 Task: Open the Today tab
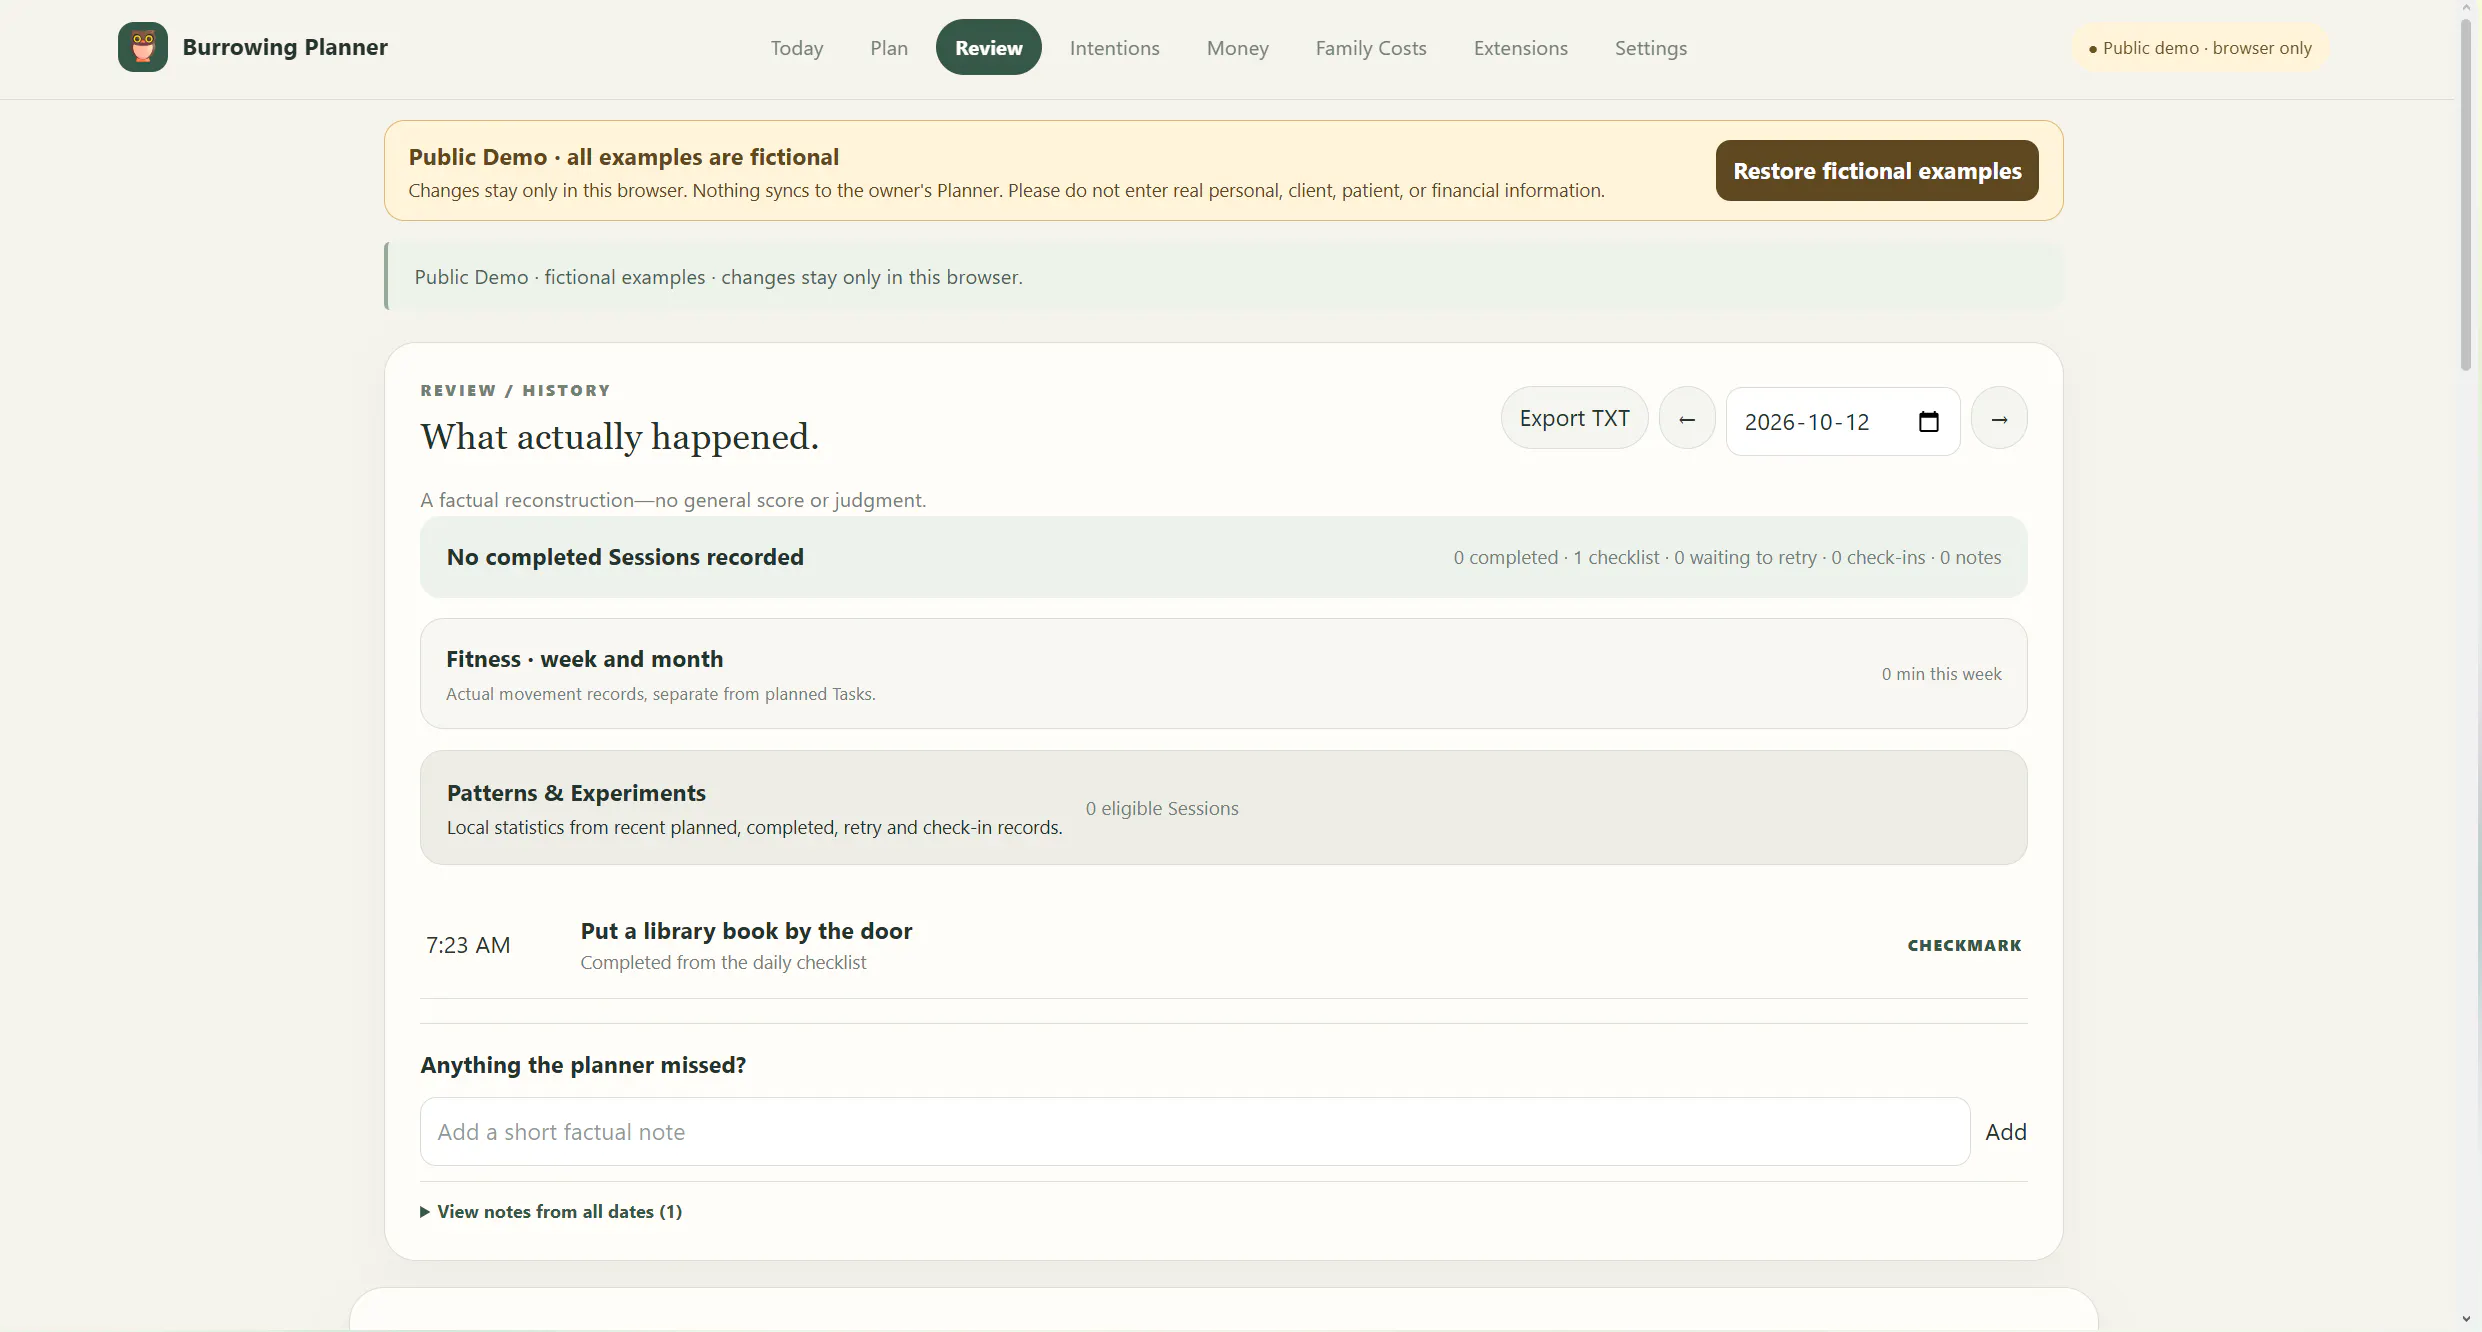point(797,48)
